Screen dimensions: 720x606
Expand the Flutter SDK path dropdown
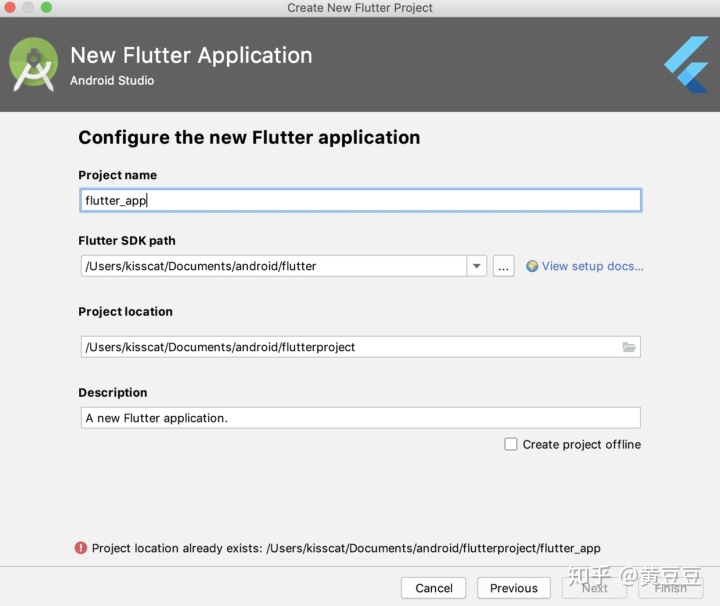(x=477, y=266)
